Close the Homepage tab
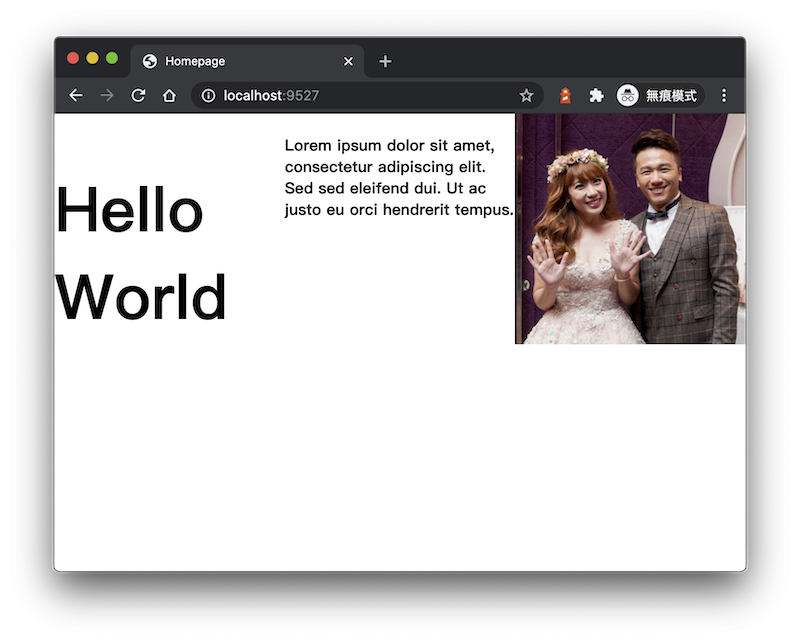Image resolution: width=800 pixels, height=643 pixels. [348, 61]
